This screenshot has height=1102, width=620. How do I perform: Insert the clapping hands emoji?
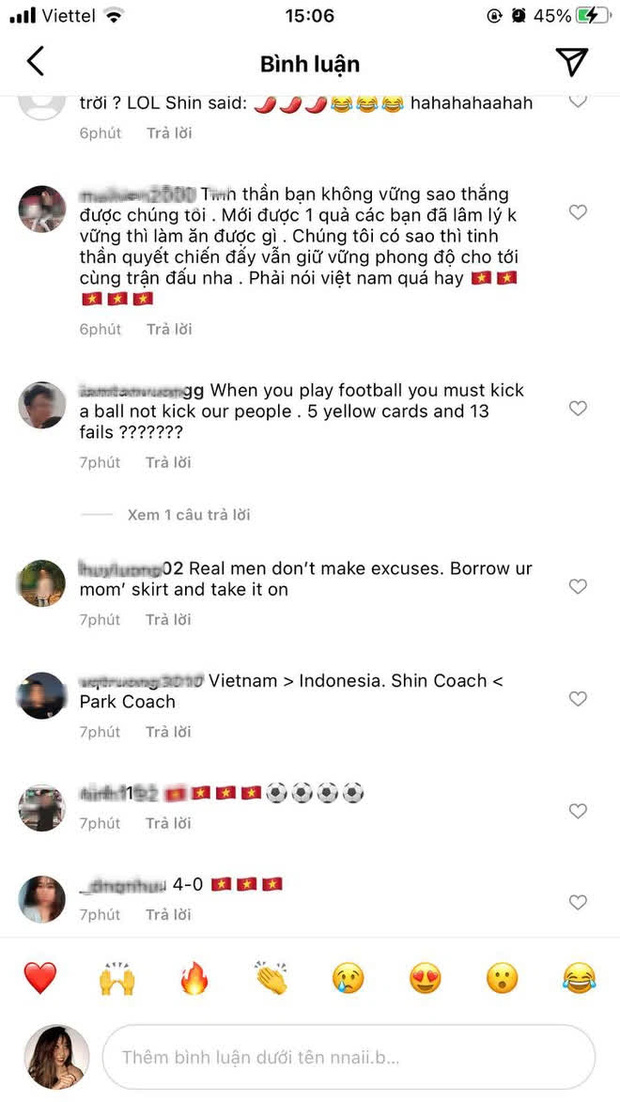(x=271, y=977)
